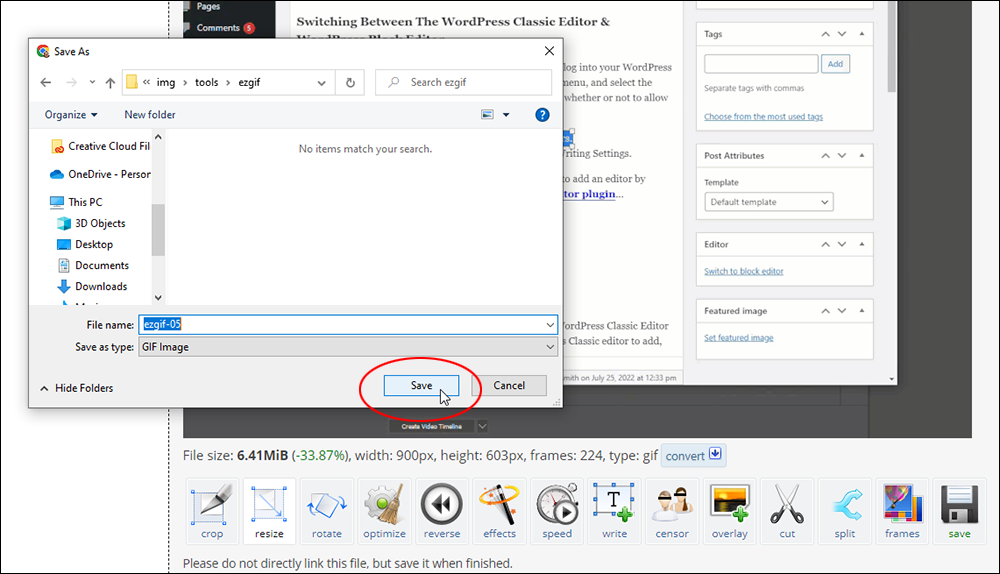1000x574 pixels.
Task: Close the Save As dialog
Action: [549, 51]
